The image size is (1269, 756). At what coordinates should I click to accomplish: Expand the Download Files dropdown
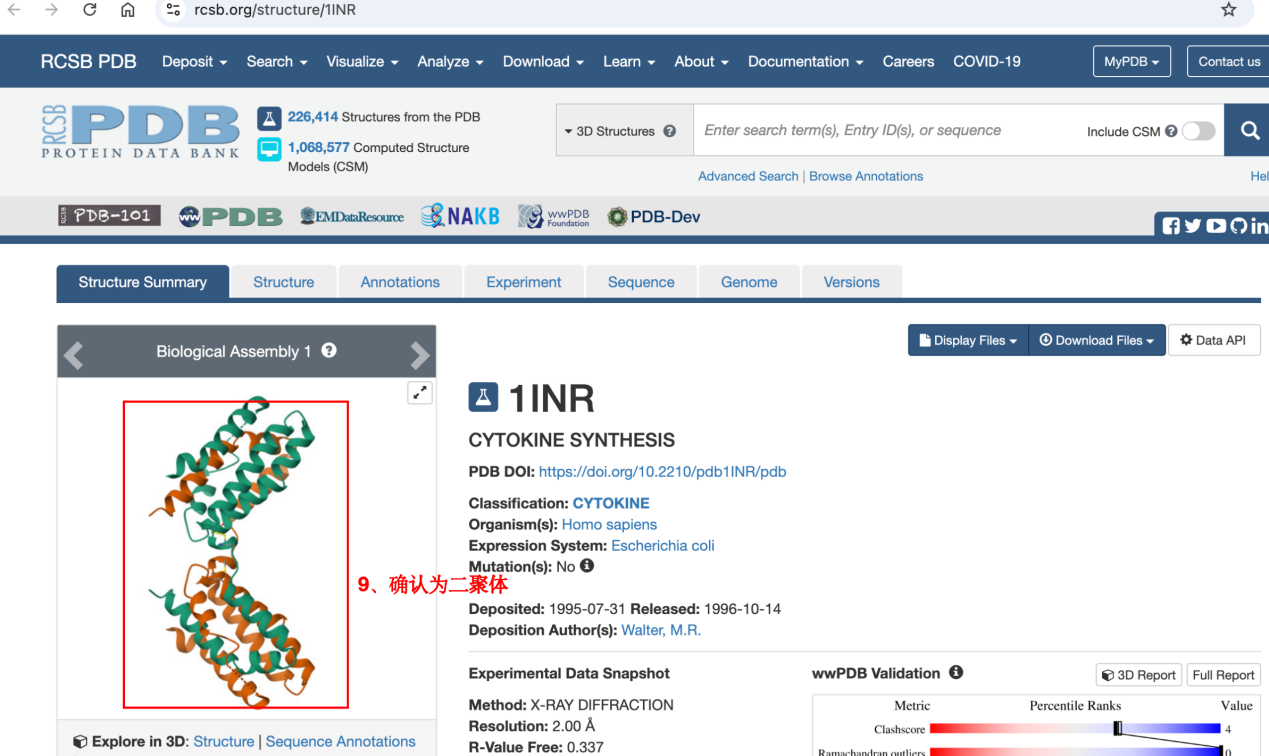point(1097,340)
